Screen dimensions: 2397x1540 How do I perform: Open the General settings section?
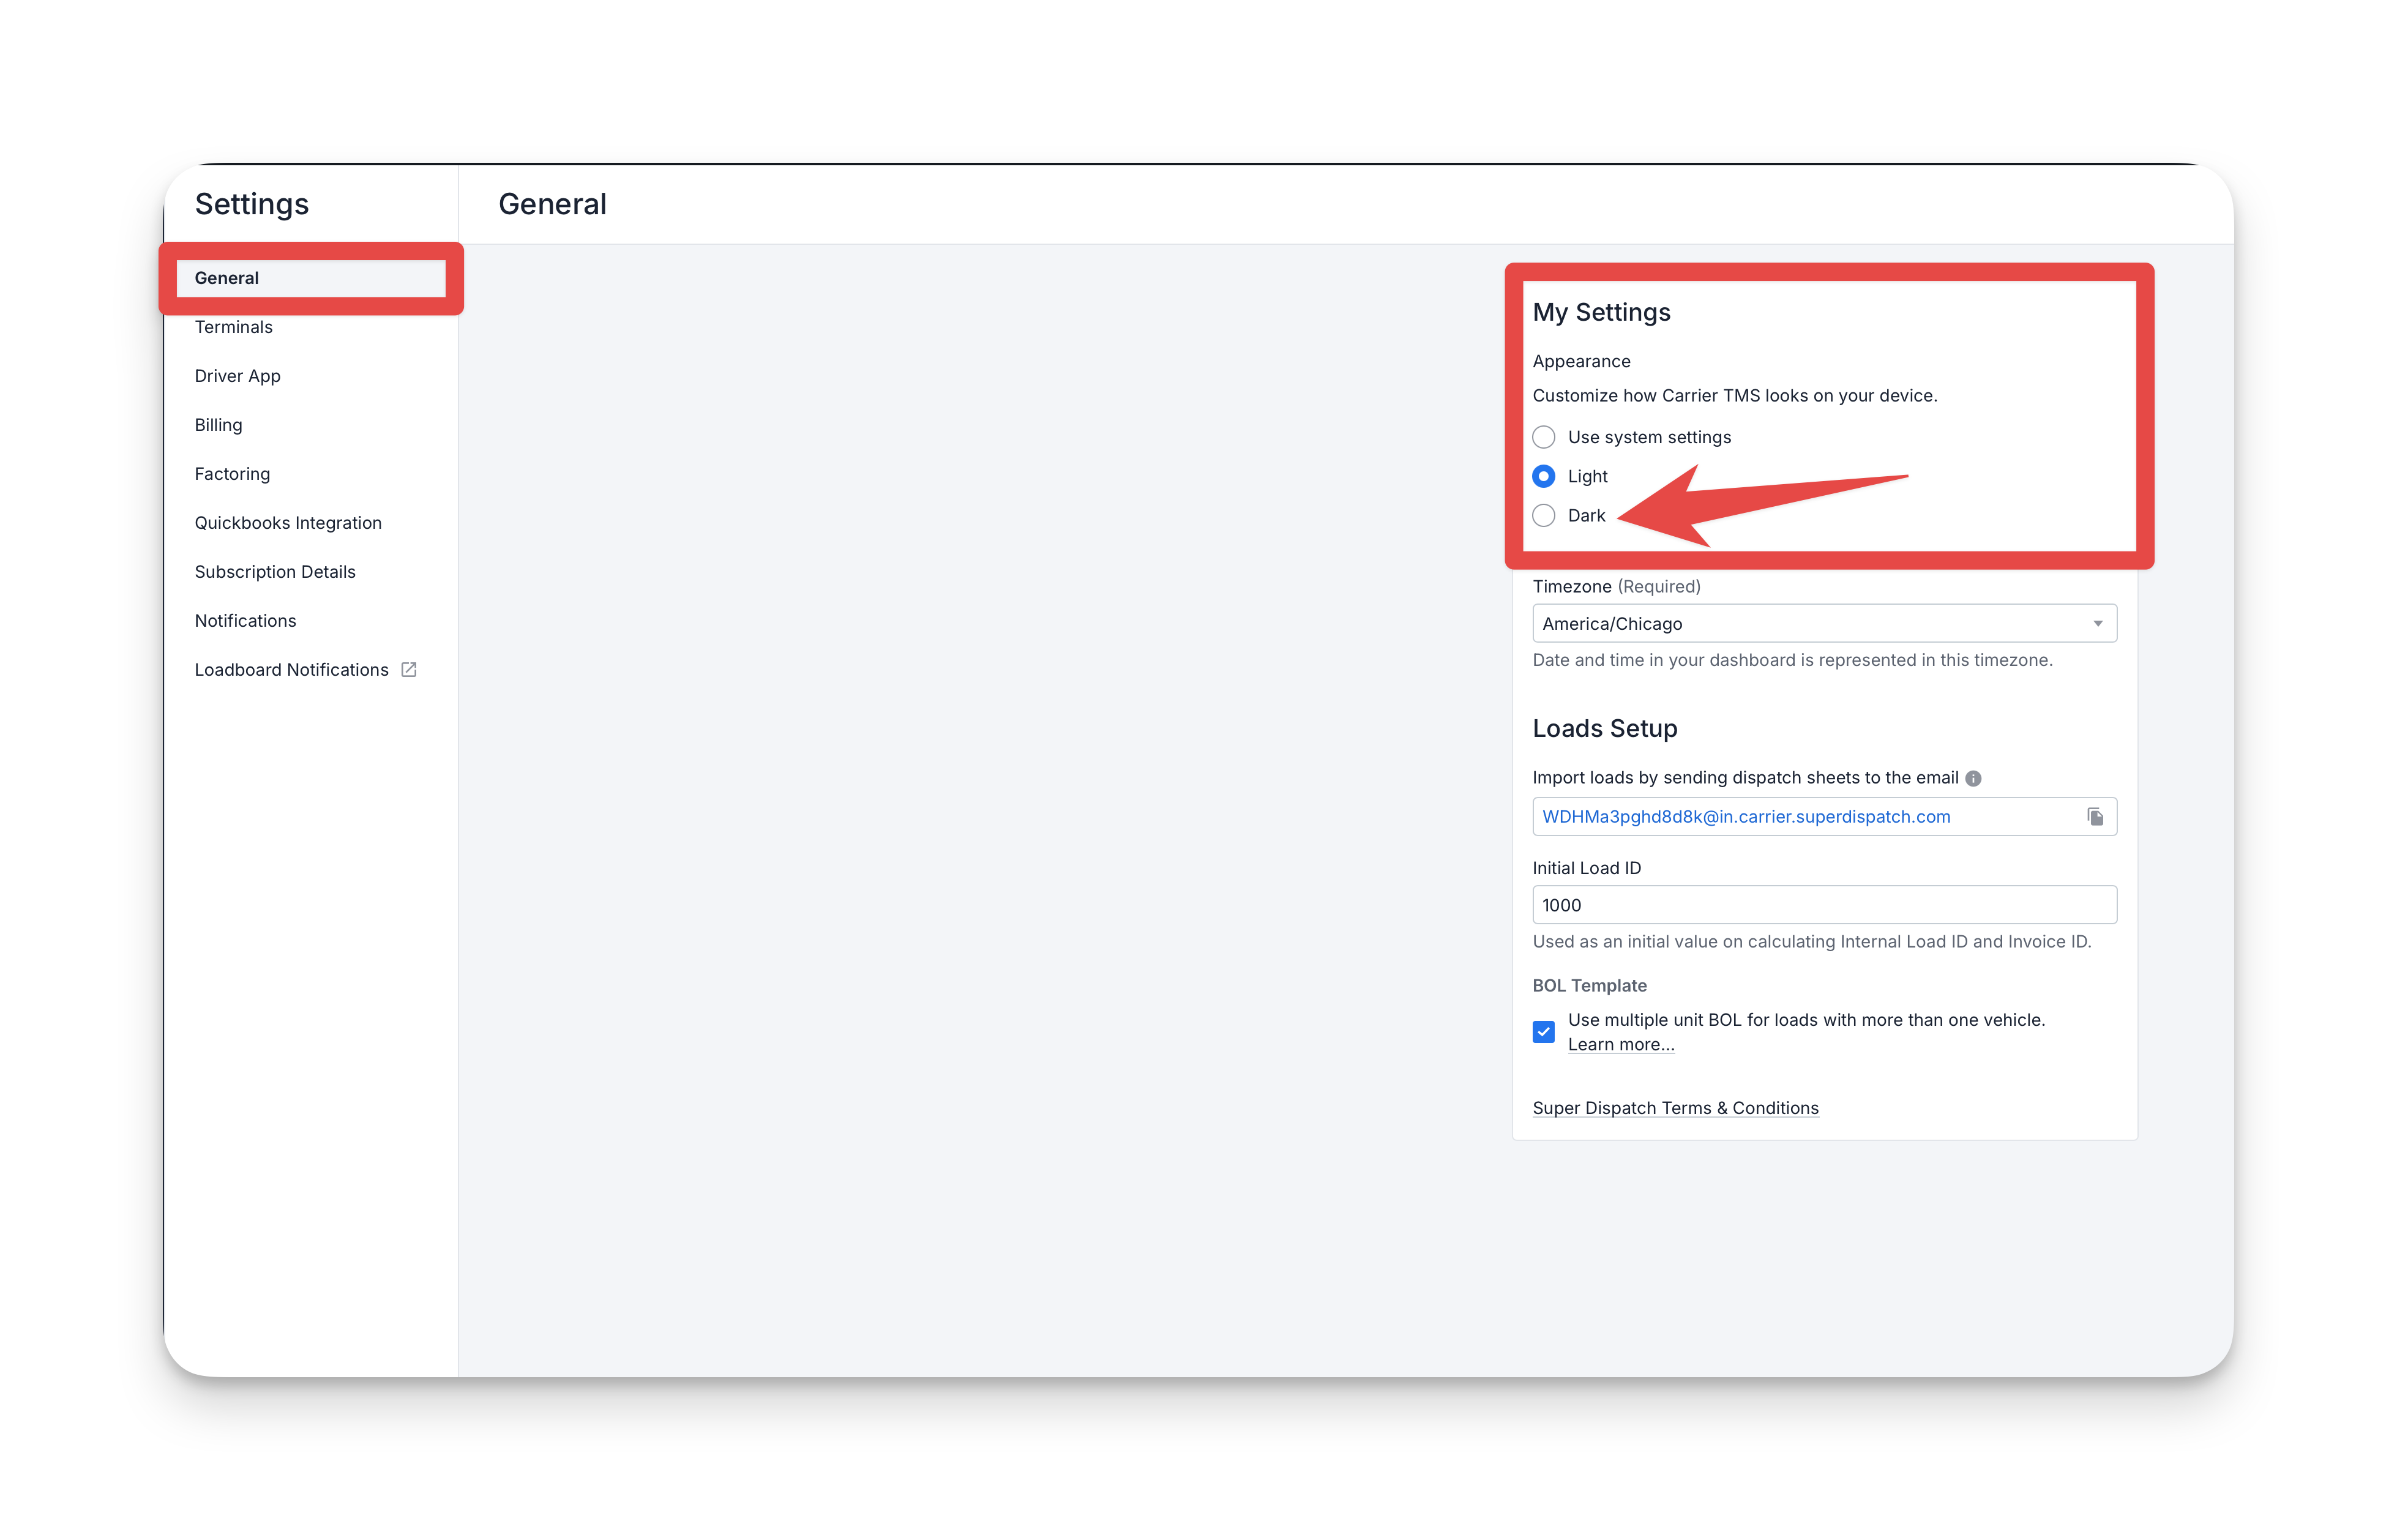tap(311, 278)
